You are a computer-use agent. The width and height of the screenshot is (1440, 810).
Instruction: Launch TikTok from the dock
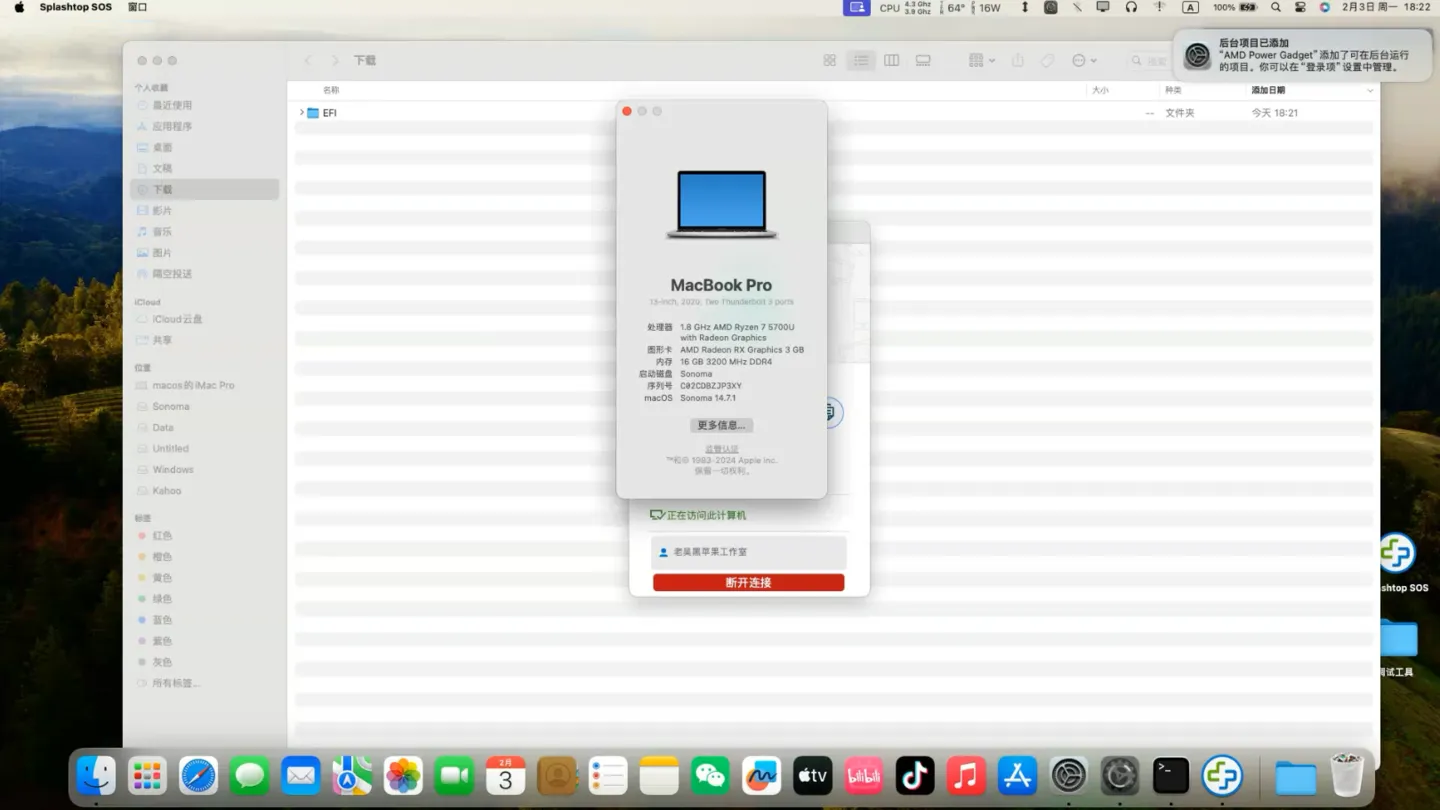[x=914, y=776]
